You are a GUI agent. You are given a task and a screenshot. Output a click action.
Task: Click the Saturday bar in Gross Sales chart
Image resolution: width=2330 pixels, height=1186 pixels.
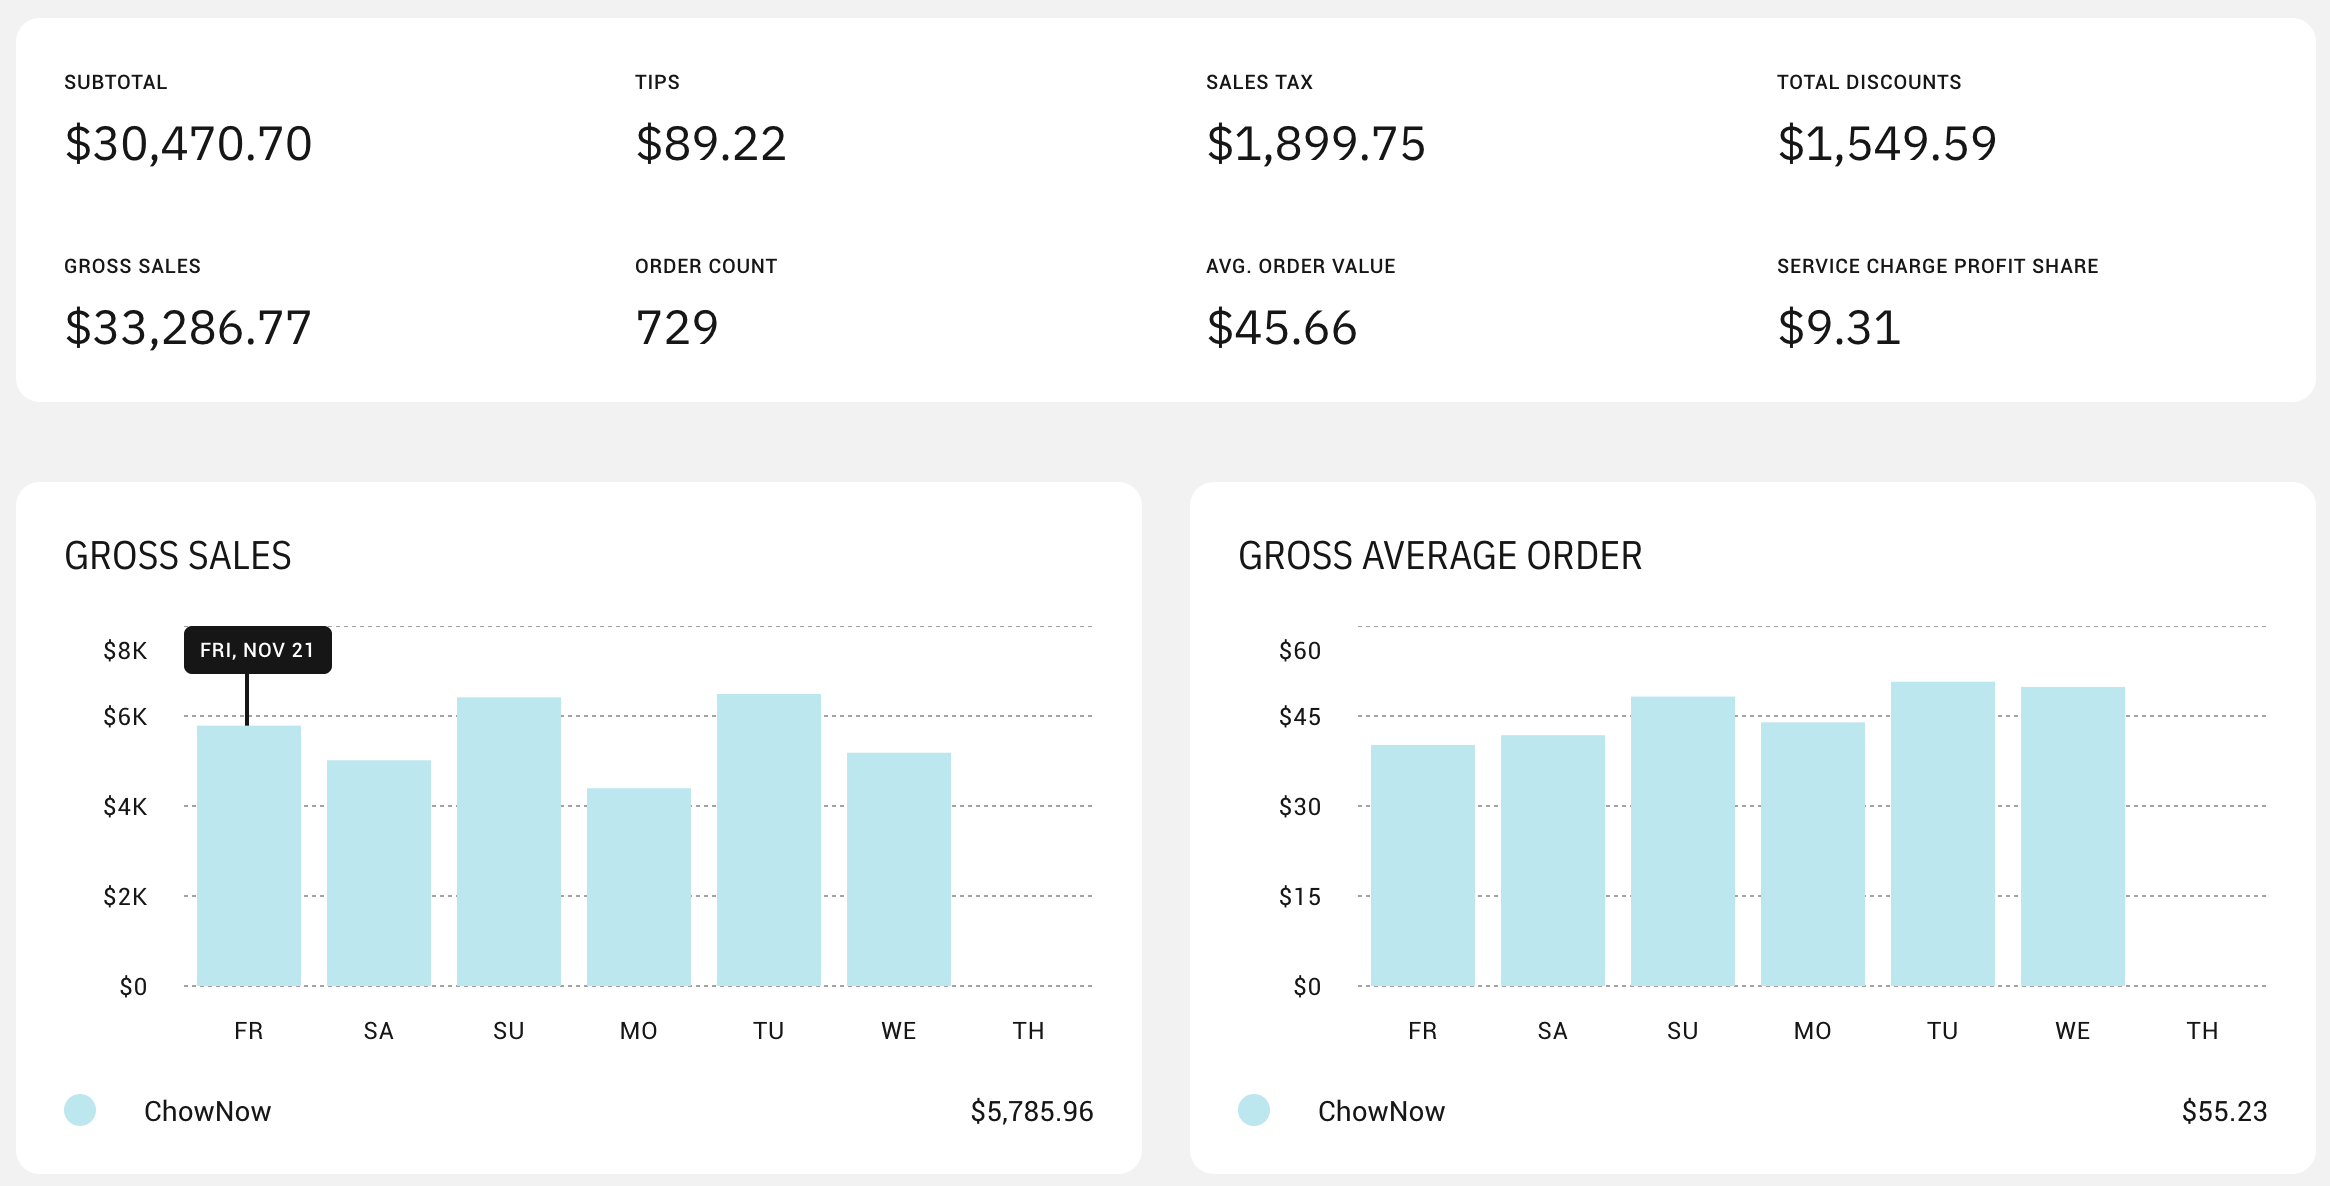pos(378,872)
